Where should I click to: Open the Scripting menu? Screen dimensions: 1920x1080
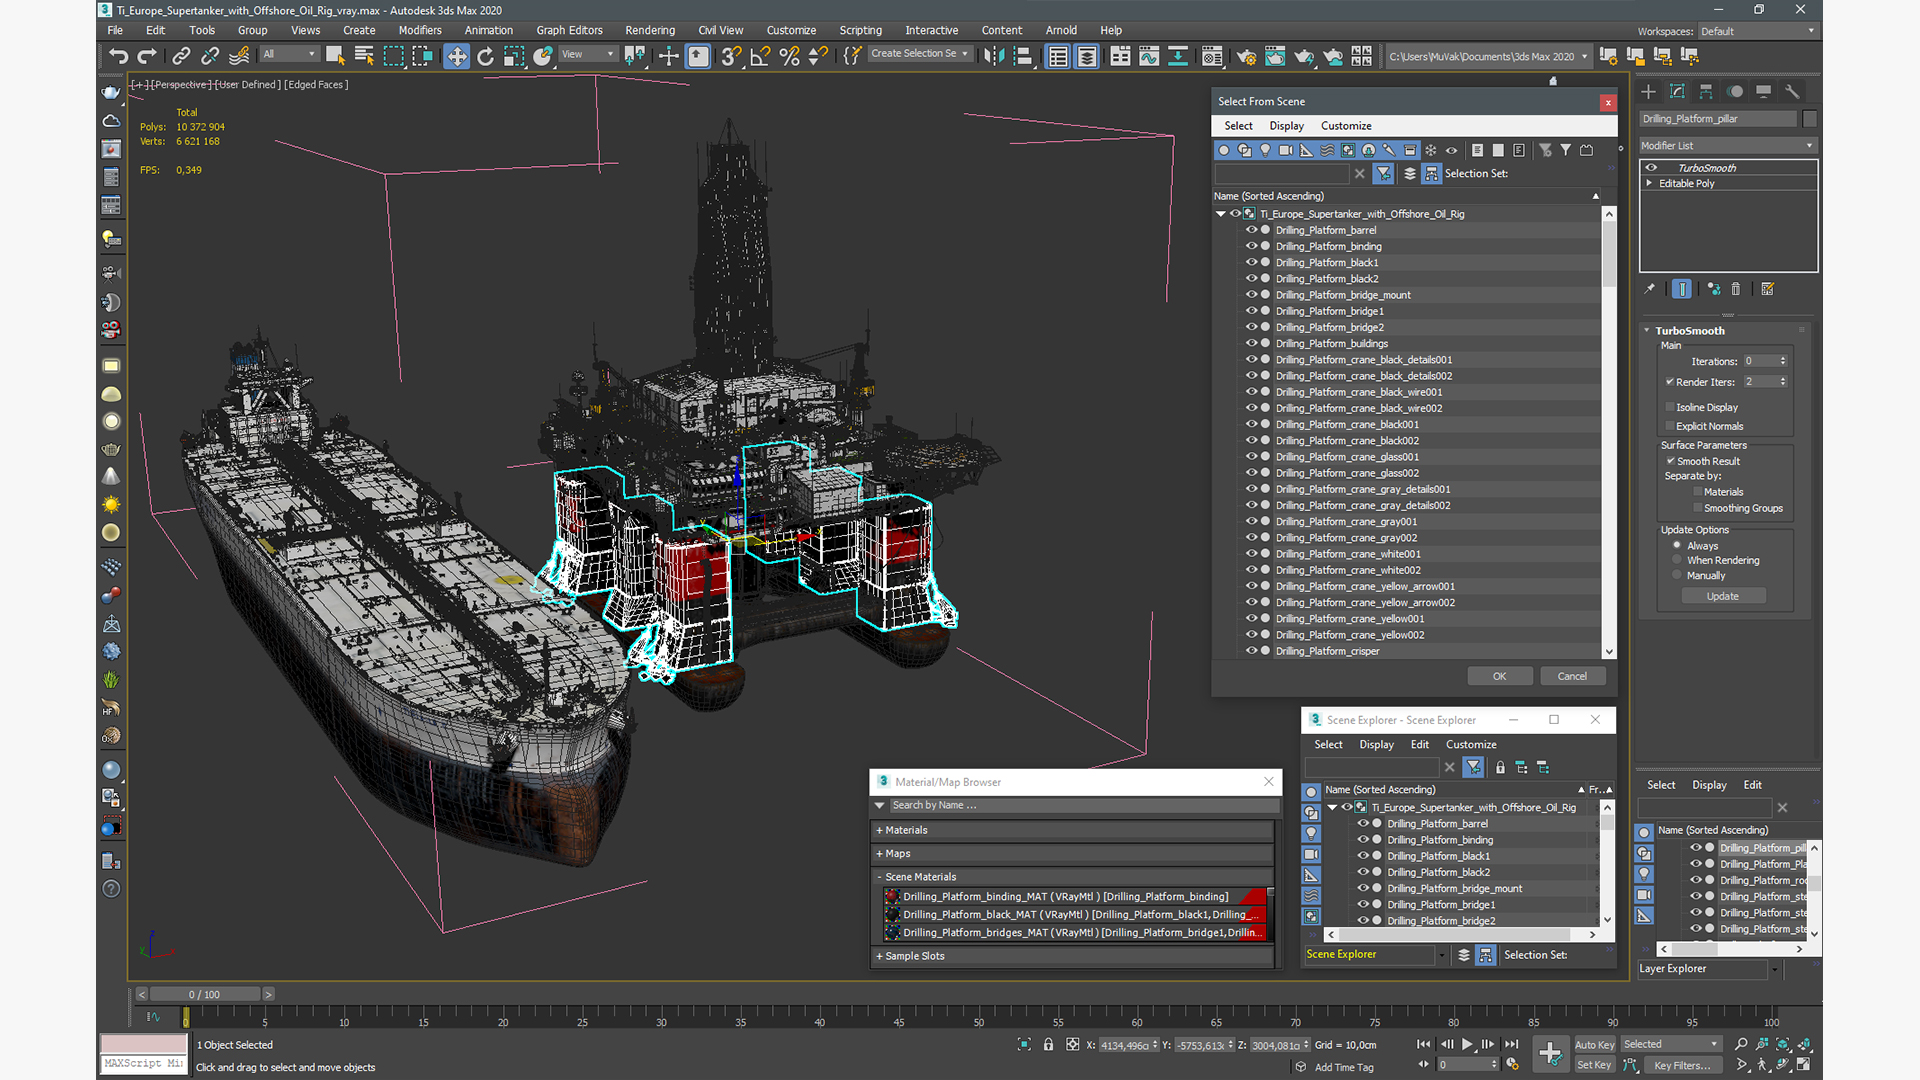[860, 30]
